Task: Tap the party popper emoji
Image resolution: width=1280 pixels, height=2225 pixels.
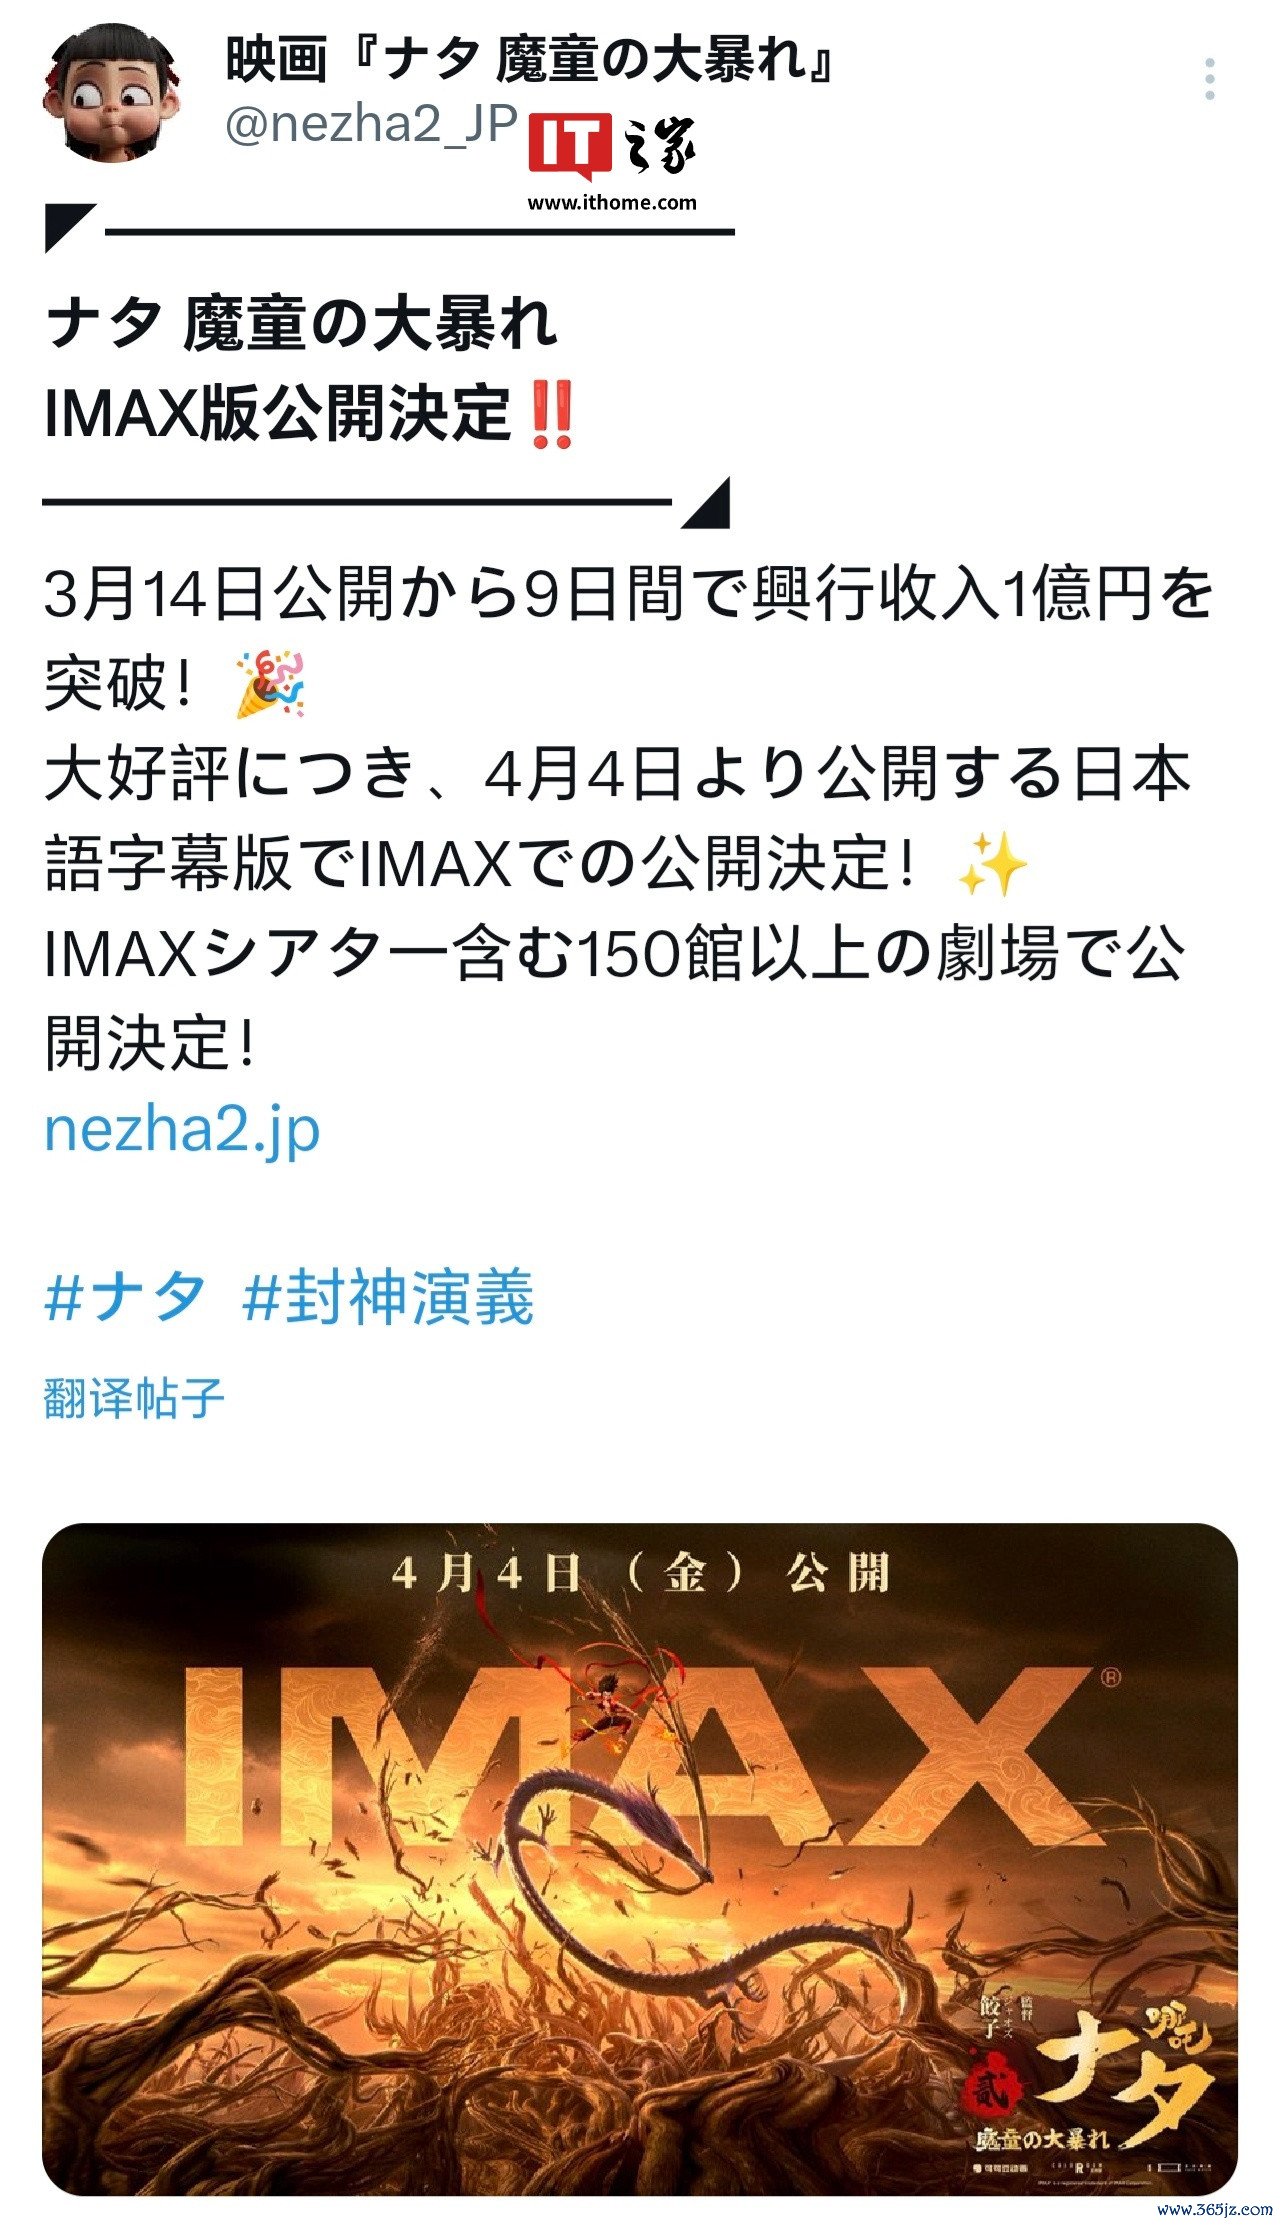Action: 270,684
